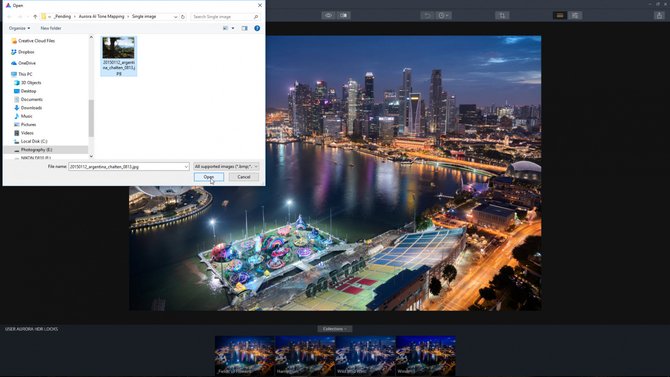
Task: Select Music in navigation pane
Action: [23, 116]
